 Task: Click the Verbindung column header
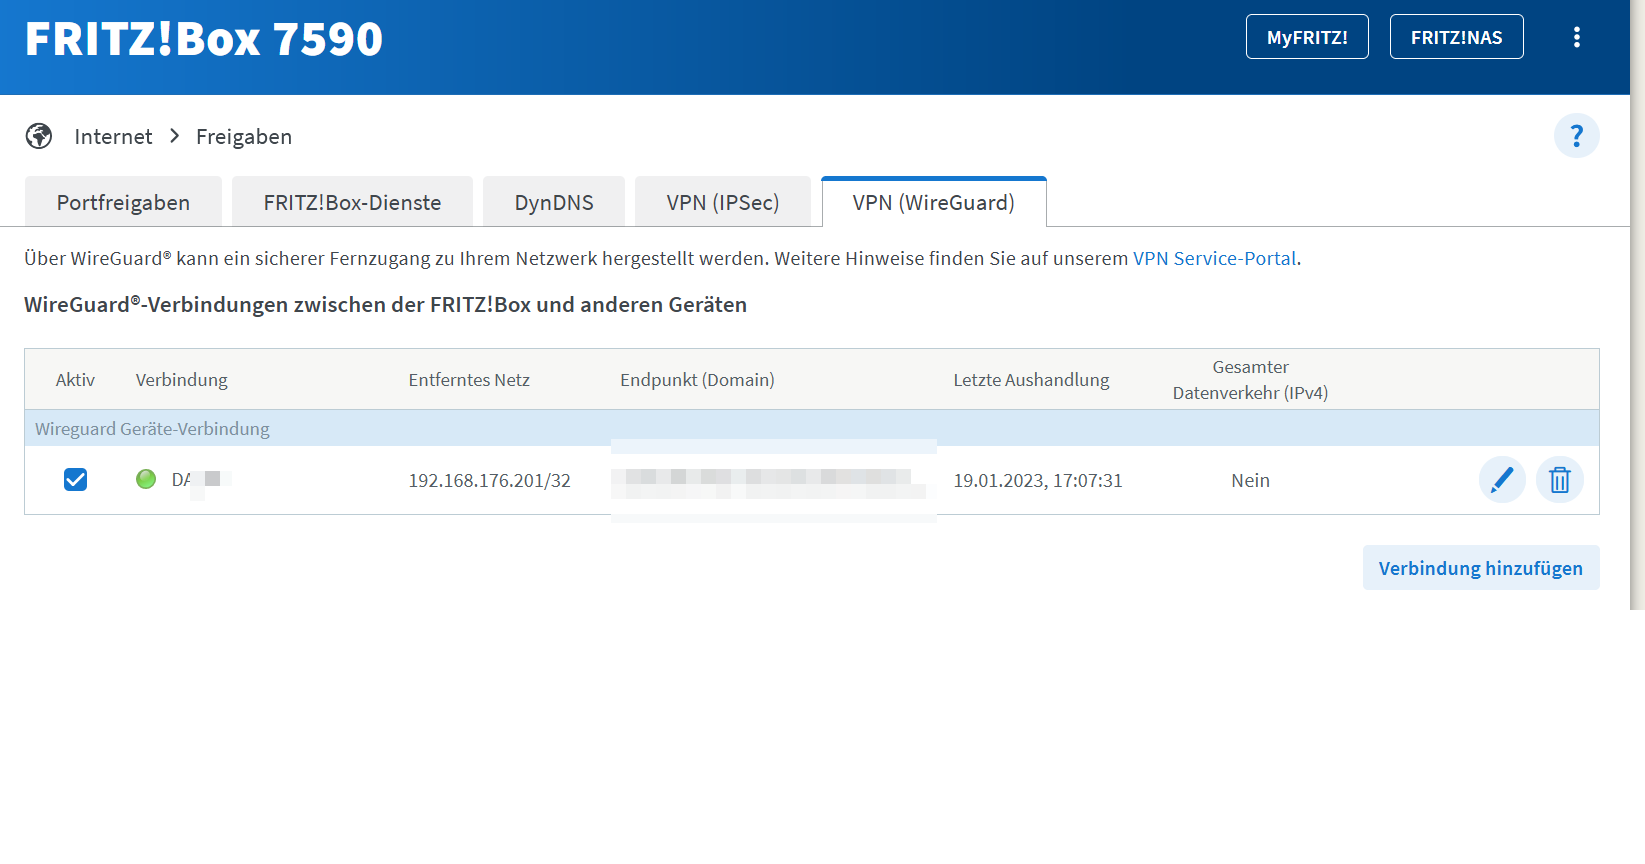181,380
